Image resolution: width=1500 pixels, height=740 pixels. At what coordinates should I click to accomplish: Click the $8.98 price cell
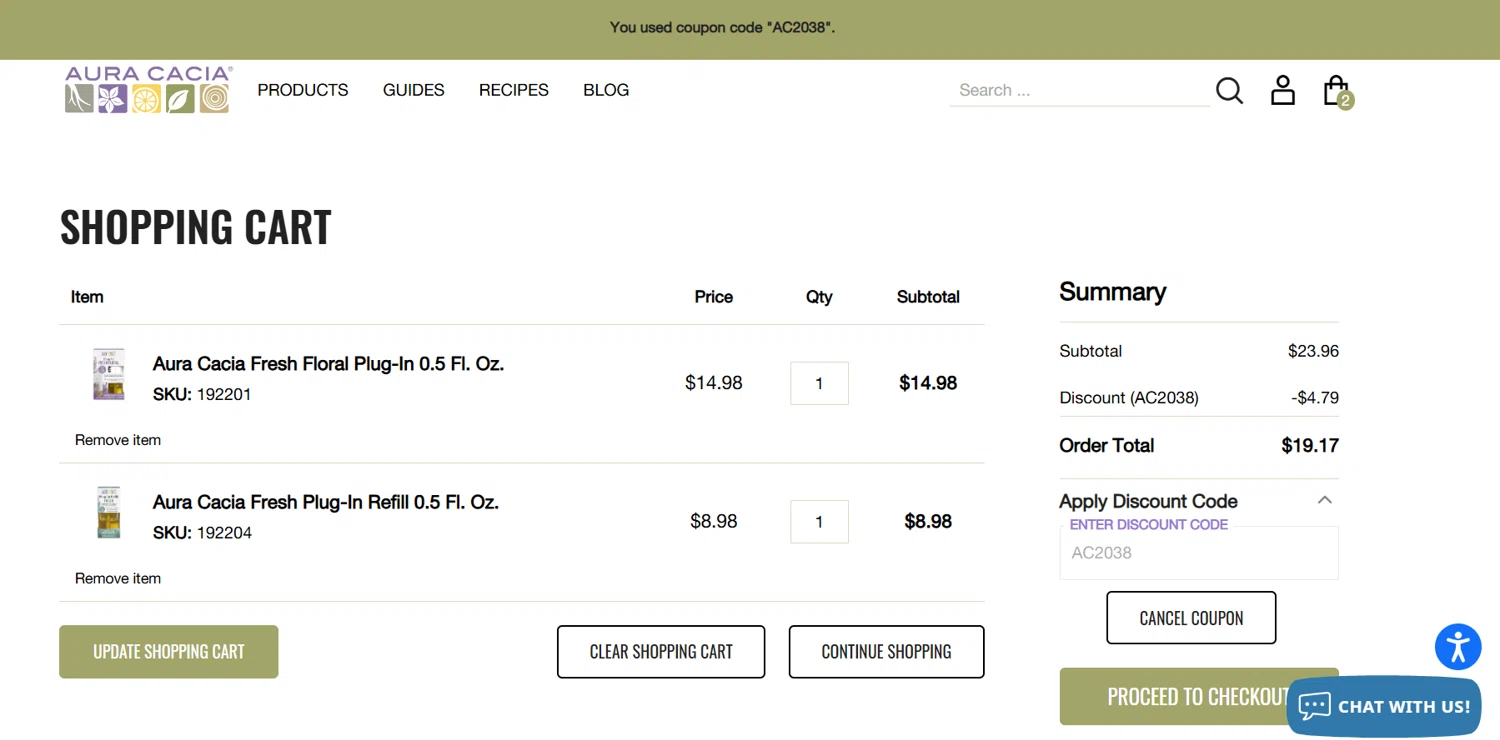[714, 521]
